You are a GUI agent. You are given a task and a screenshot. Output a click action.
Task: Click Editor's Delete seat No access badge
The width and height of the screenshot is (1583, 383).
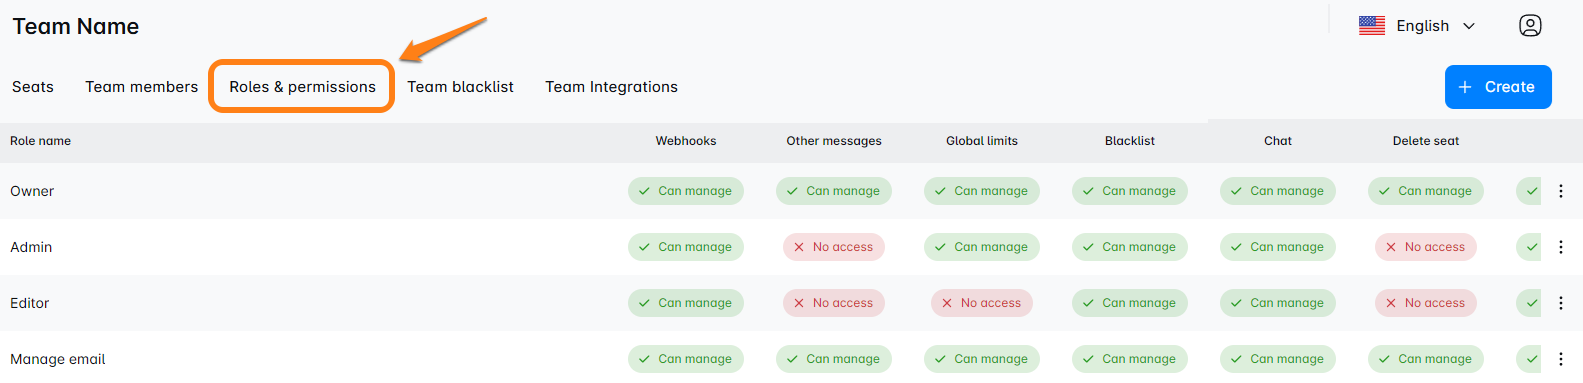pyautogui.click(x=1426, y=303)
